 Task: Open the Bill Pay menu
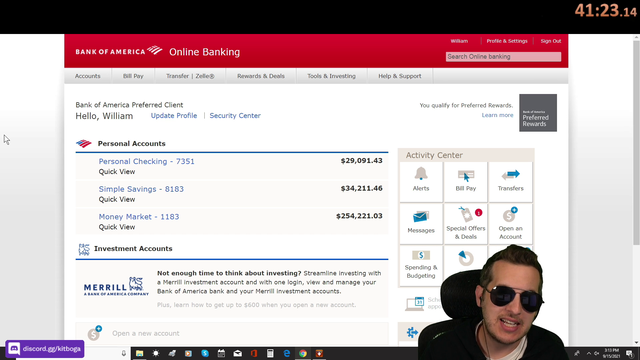133,76
